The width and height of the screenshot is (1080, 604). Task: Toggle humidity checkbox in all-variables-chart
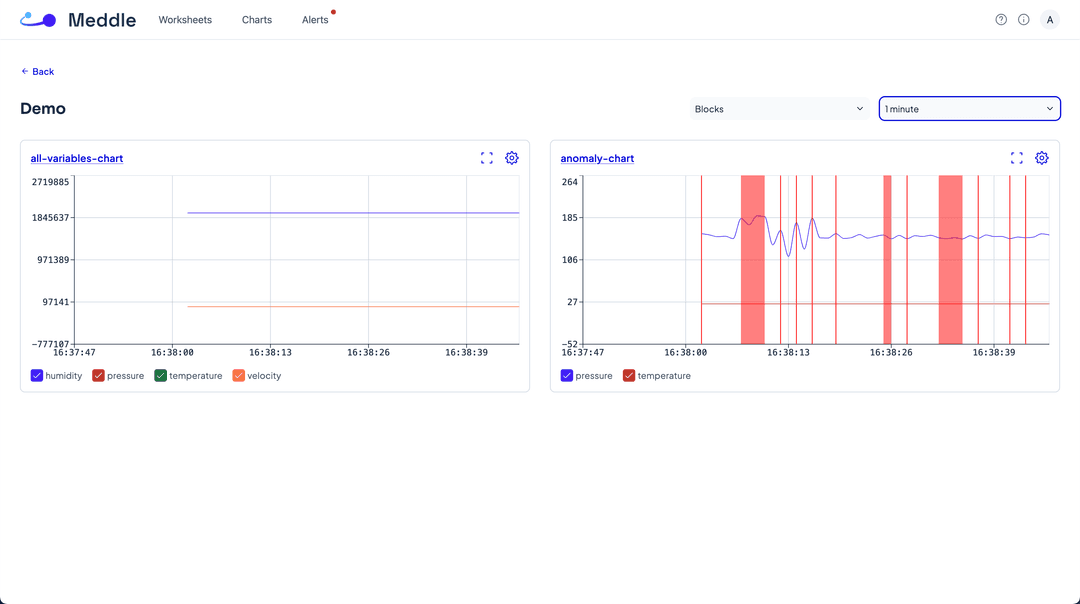37,376
